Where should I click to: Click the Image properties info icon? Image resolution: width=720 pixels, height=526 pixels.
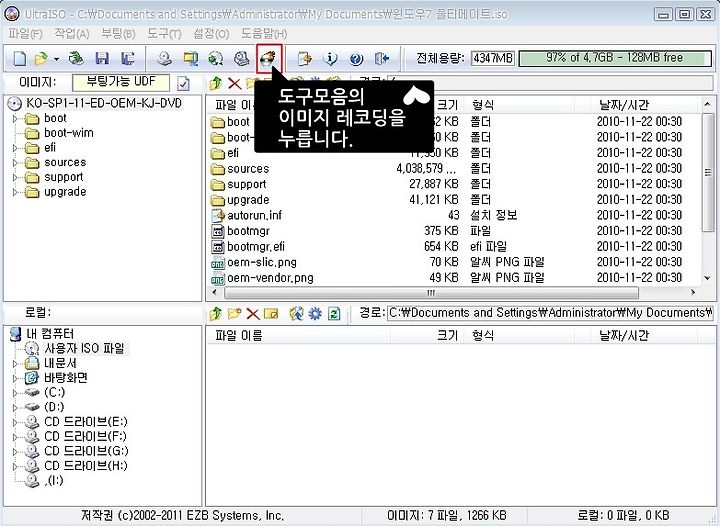[331, 58]
